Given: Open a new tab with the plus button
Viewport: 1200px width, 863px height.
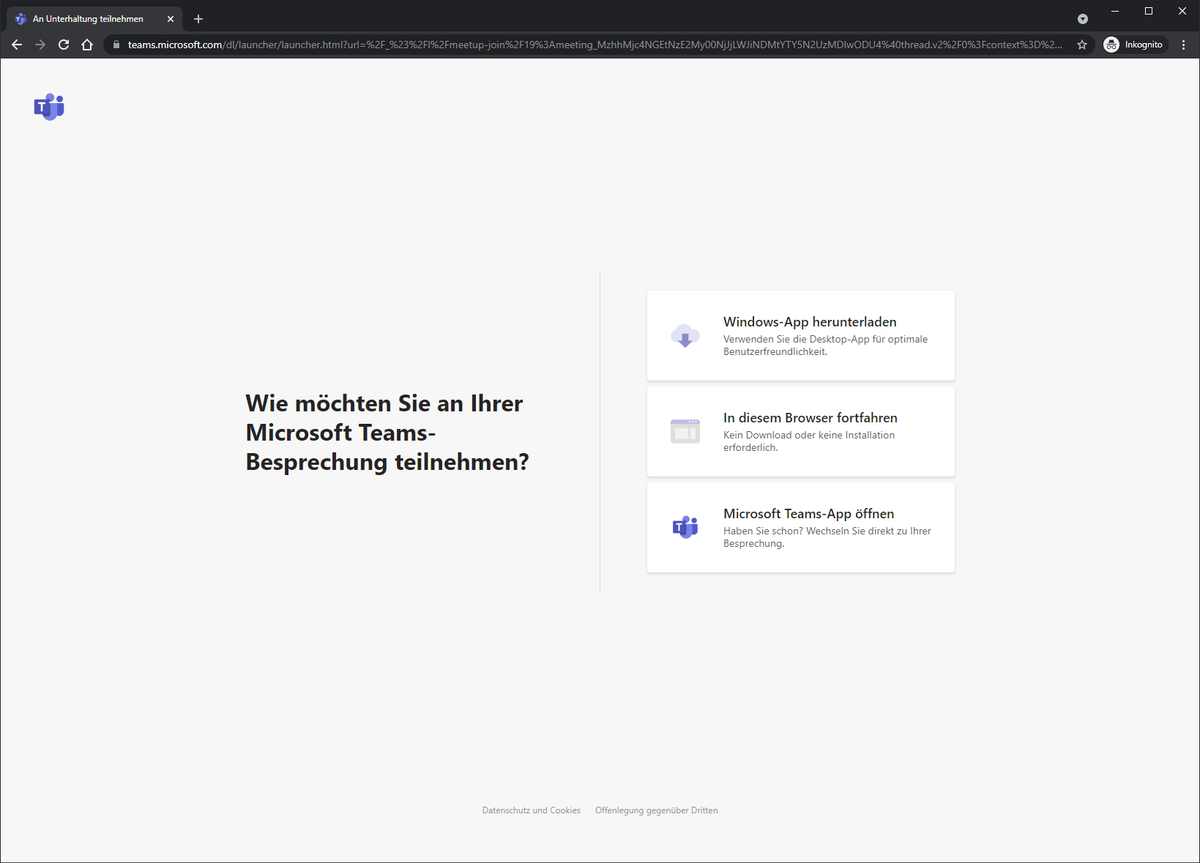Looking at the screenshot, I should point(198,19).
